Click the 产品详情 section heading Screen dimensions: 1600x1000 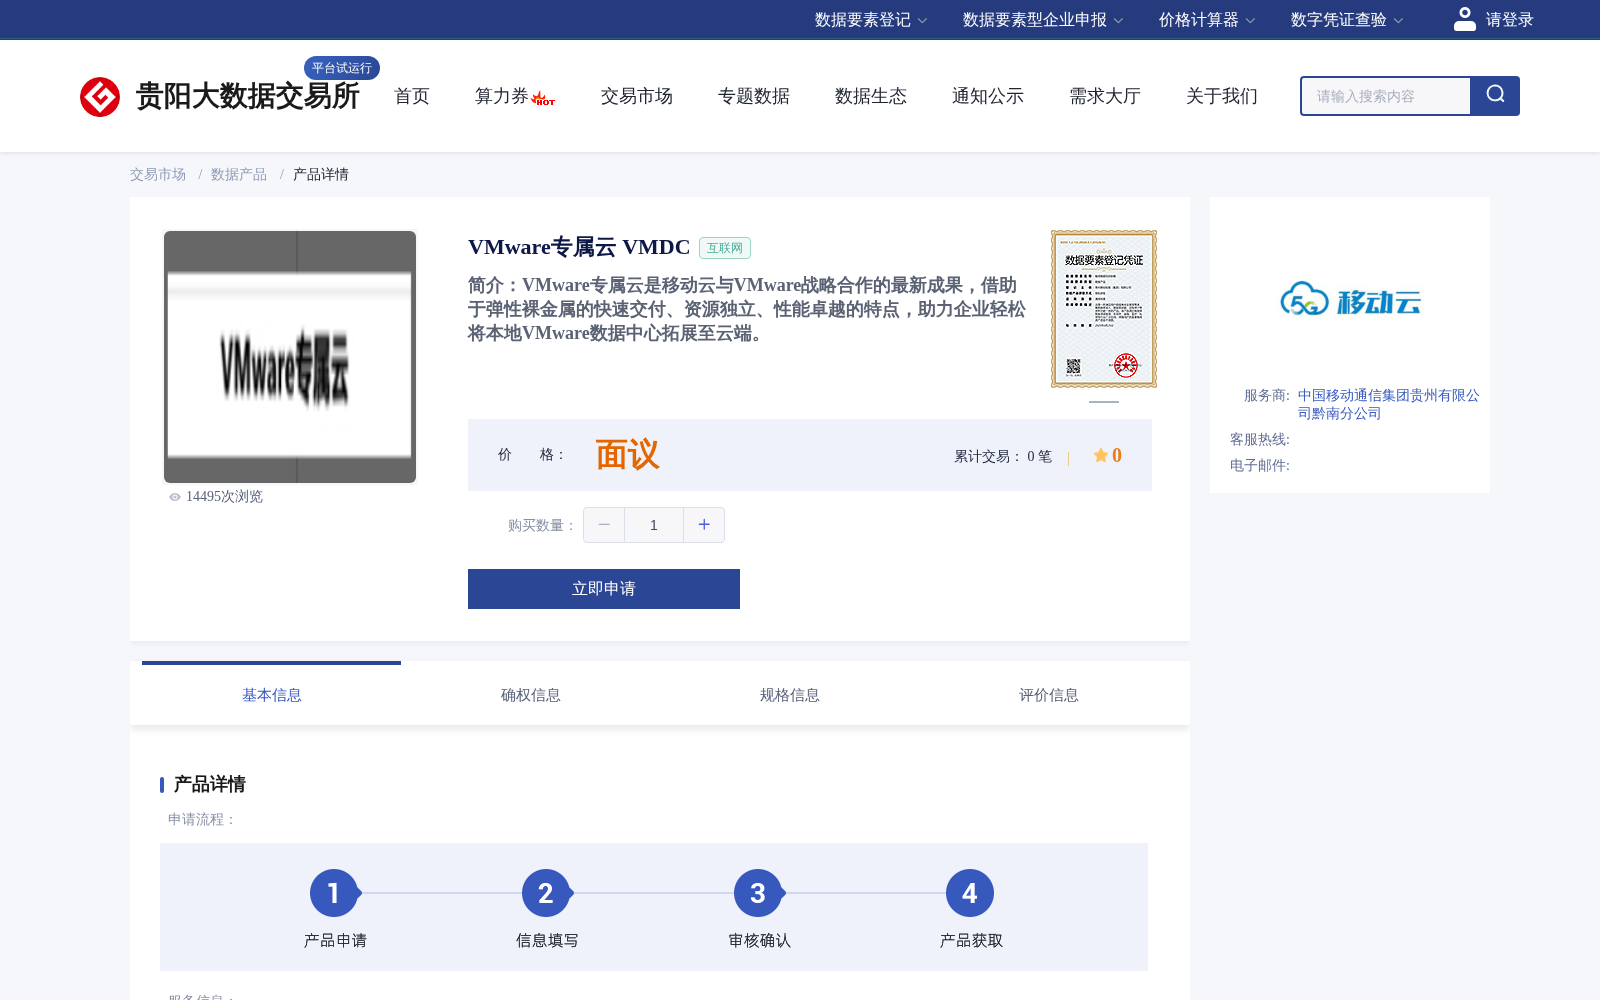coord(210,784)
